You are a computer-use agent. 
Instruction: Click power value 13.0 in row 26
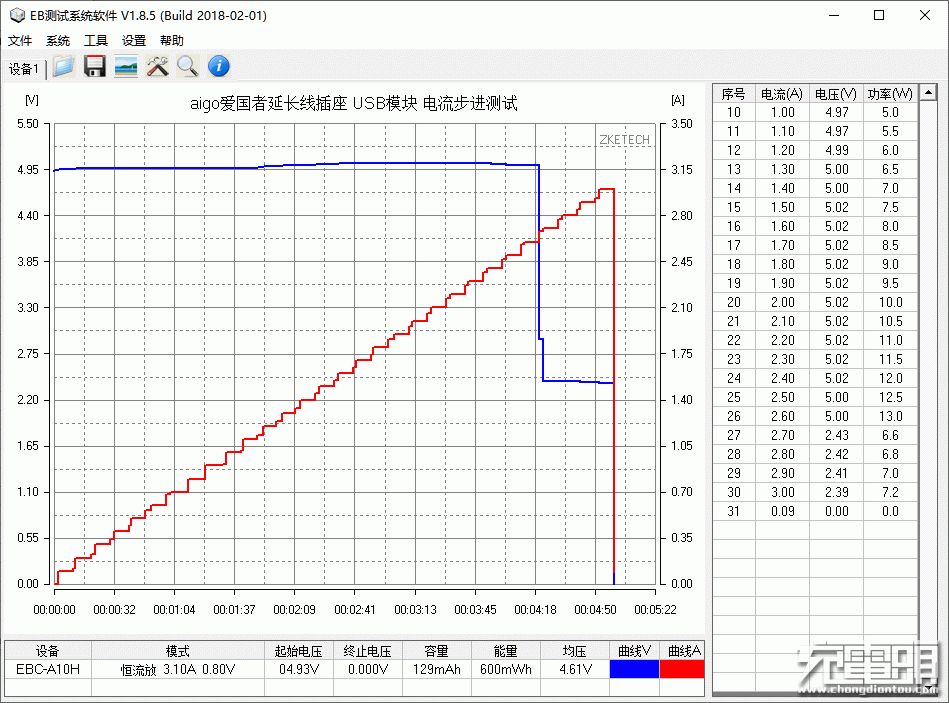pos(890,416)
